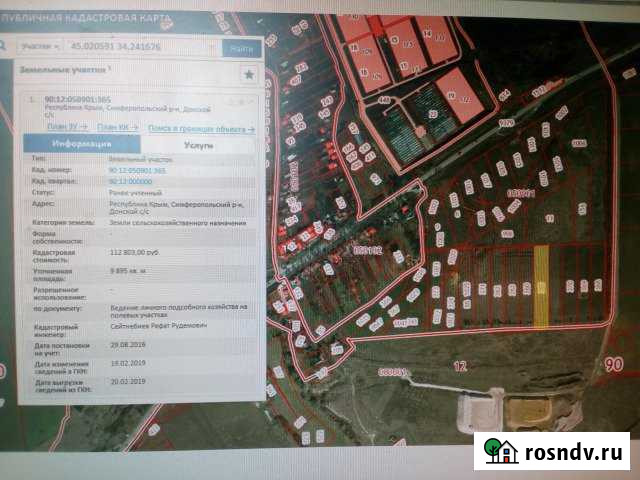Open the 'План КК' link
The width and height of the screenshot is (640, 480).
[120, 128]
